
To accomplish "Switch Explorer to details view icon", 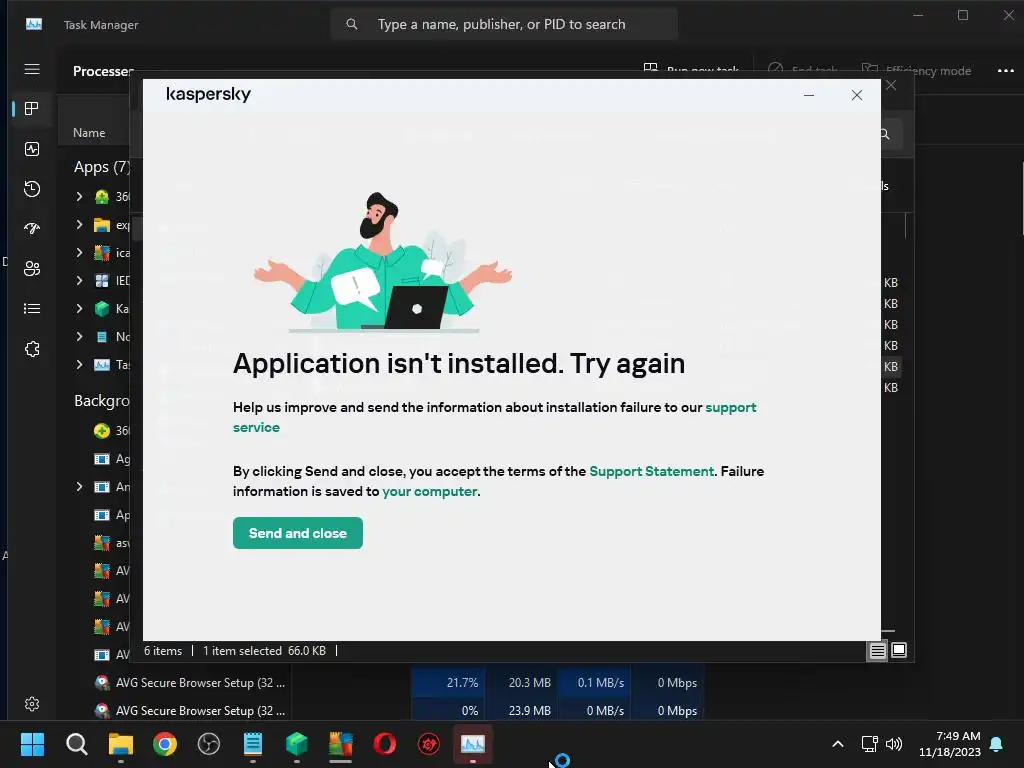I will (877, 650).
